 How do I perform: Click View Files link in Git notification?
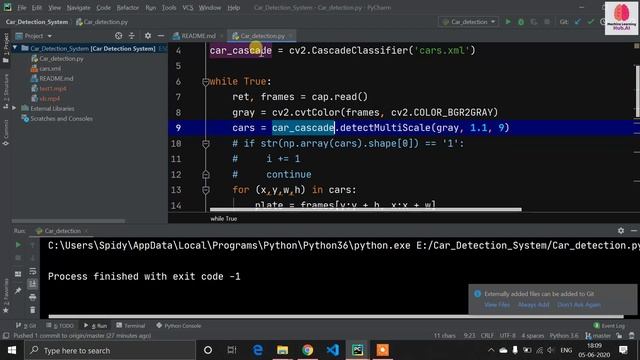click(x=497, y=304)
